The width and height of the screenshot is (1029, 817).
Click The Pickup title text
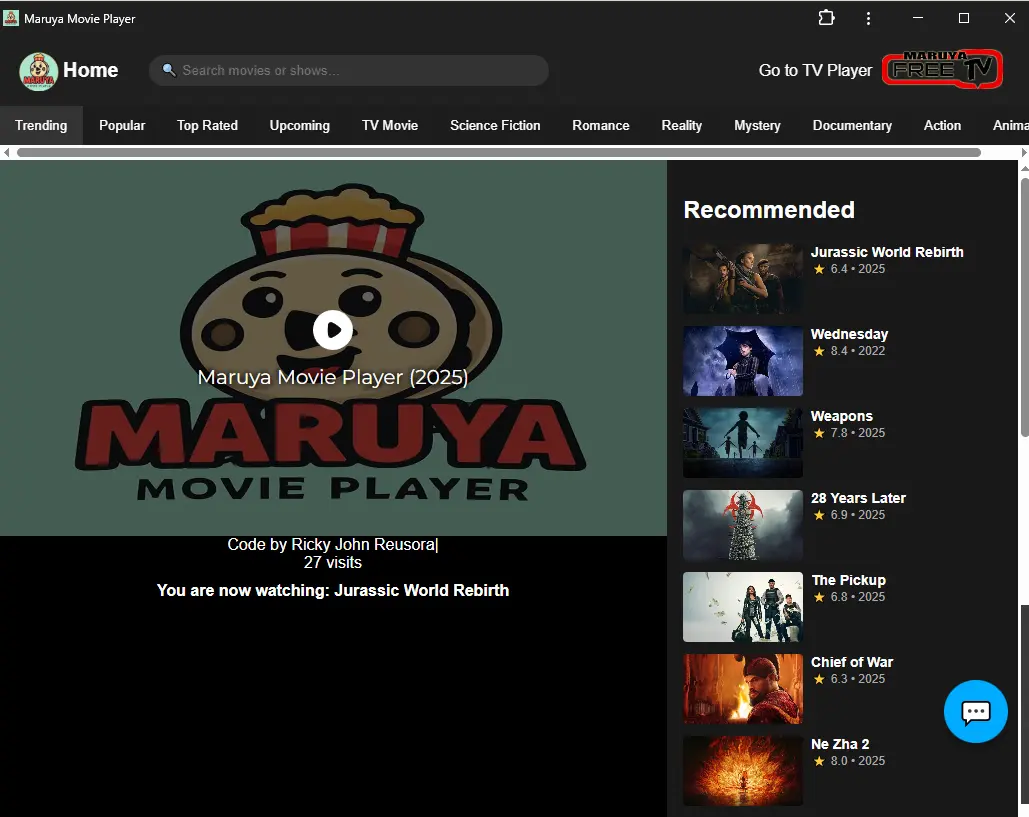tap(849, 580)
